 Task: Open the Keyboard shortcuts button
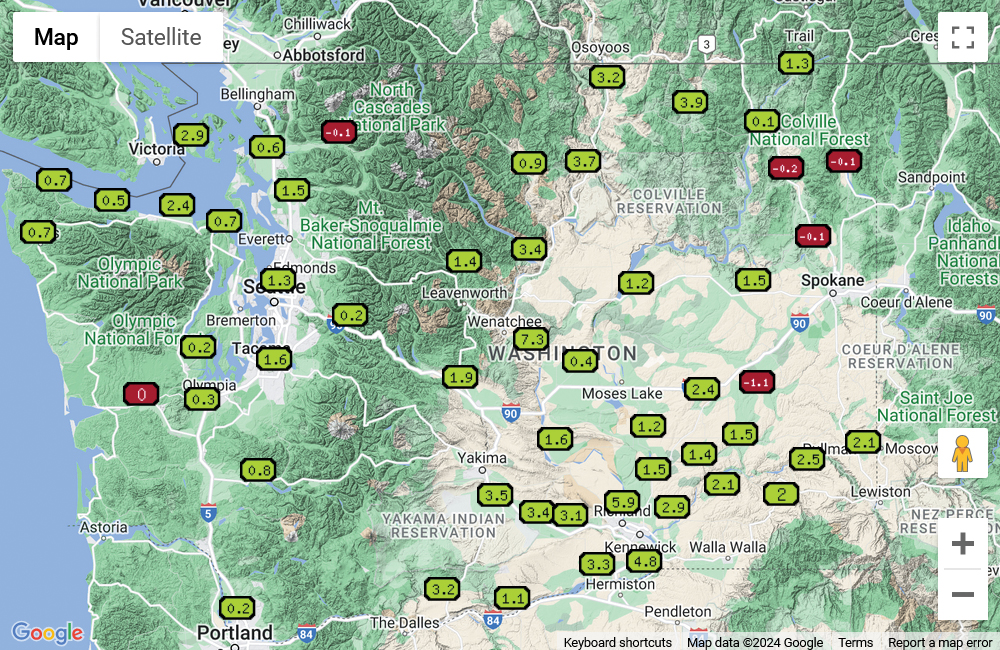coord(617,642)
